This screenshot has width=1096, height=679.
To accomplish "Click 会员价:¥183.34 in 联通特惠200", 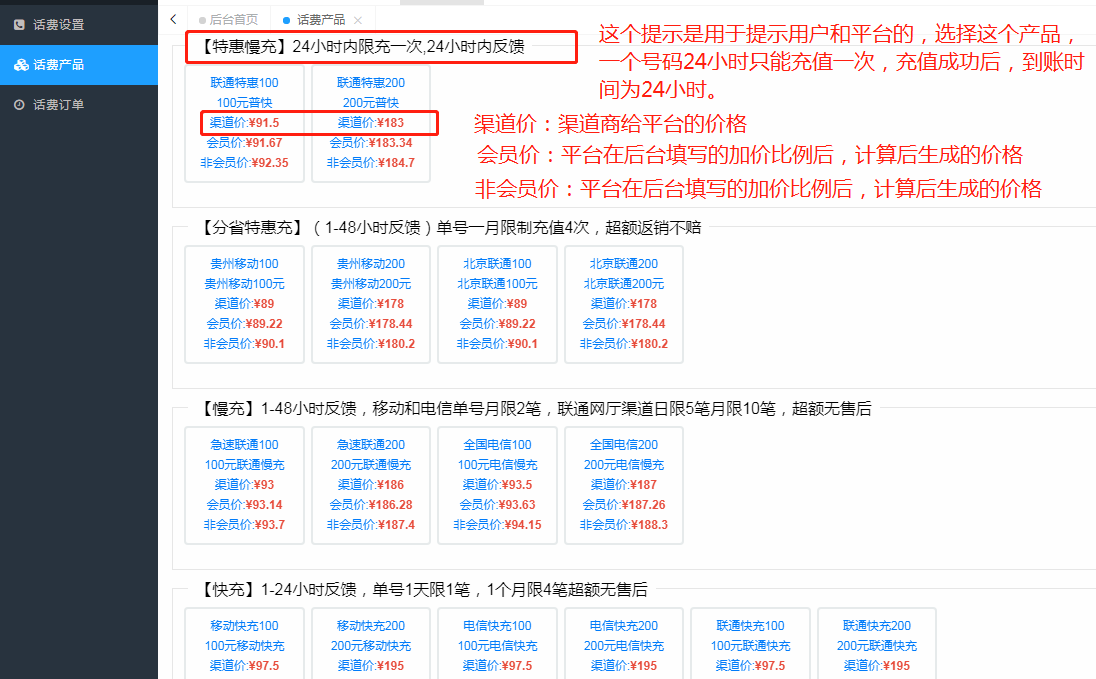I will tap(370, 143).
